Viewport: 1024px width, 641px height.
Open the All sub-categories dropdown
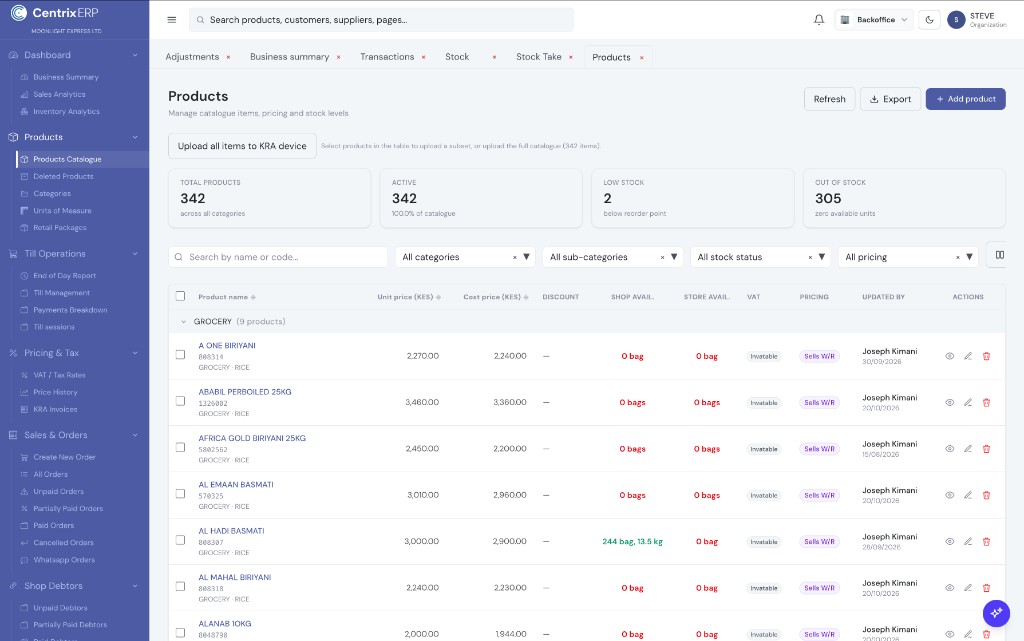tap(613, 257)
